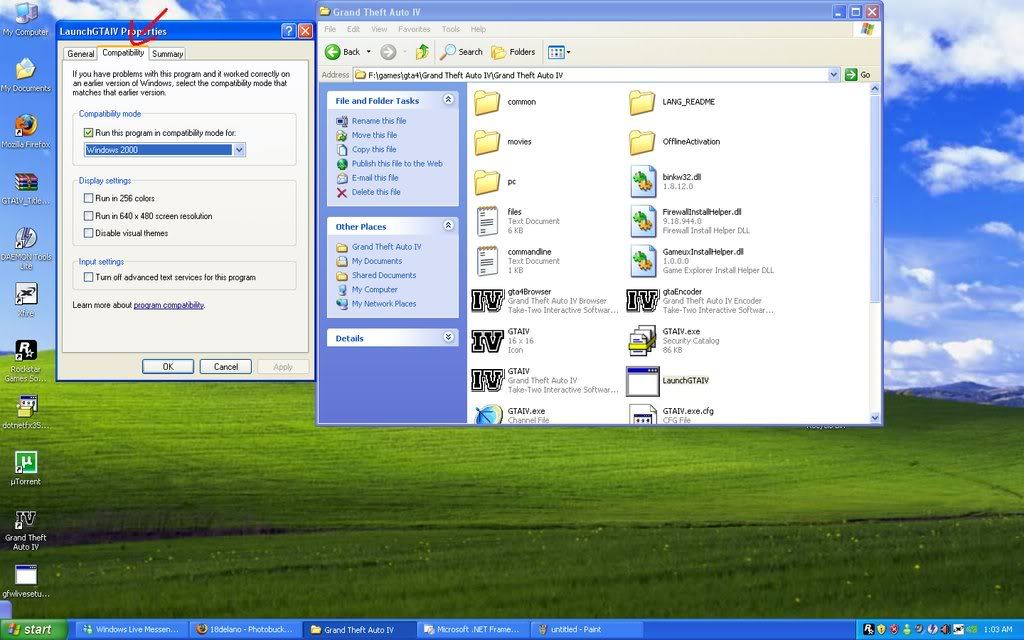
Task: Switch to Microsoft .NET Framework taskbar button
Action: coord(473,630)
